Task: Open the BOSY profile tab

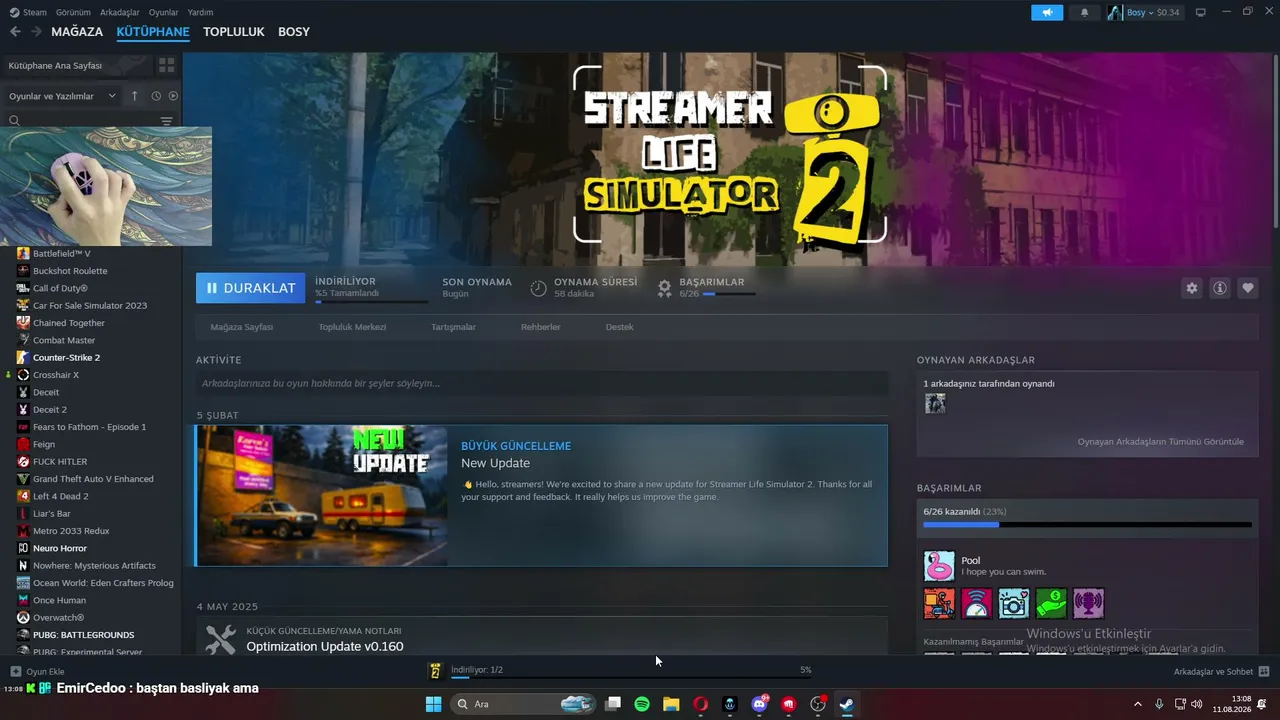Action: click(294, 32)
